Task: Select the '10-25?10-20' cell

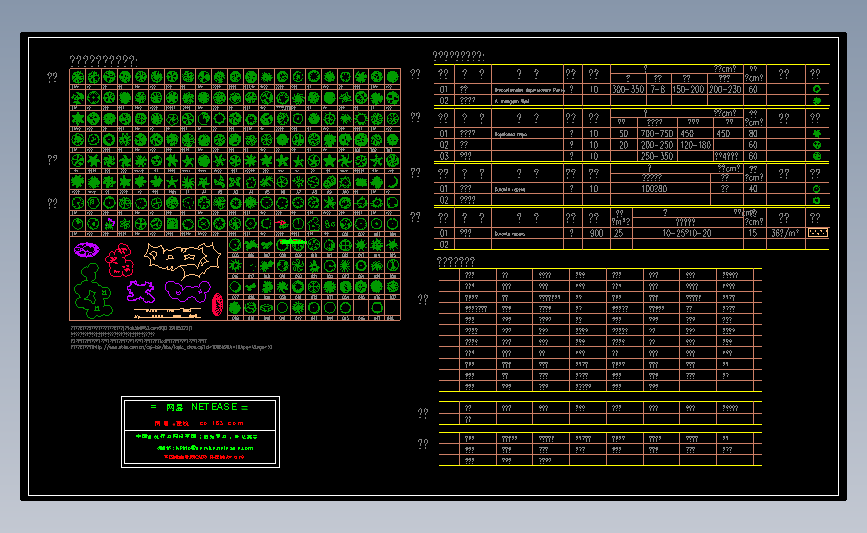Action: pyautogui.click(x=687, y=233)
